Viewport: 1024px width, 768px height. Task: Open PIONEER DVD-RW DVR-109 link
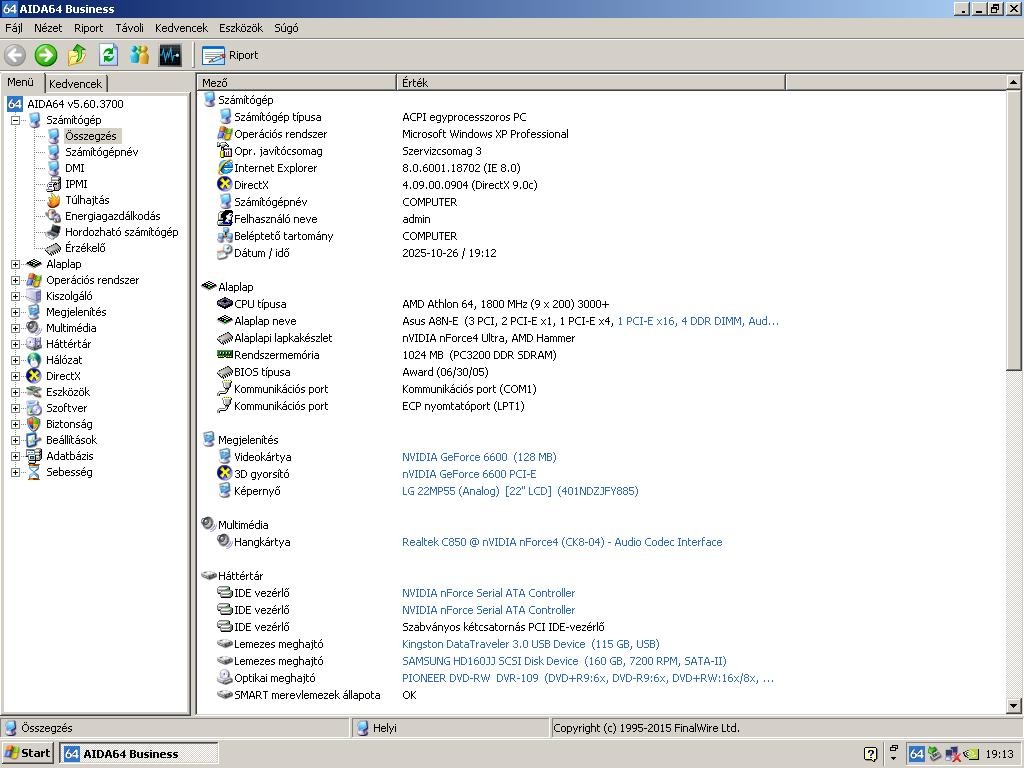588,678
